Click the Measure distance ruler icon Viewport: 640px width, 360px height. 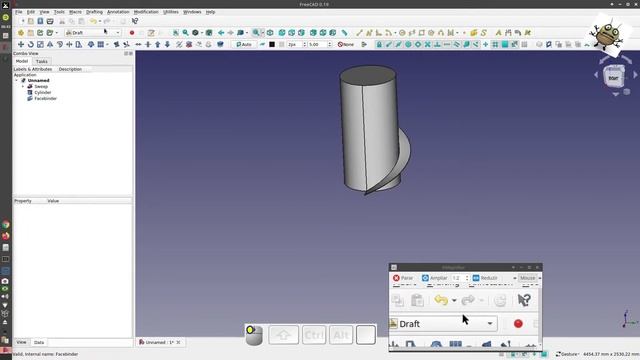[x=344, y=33]
